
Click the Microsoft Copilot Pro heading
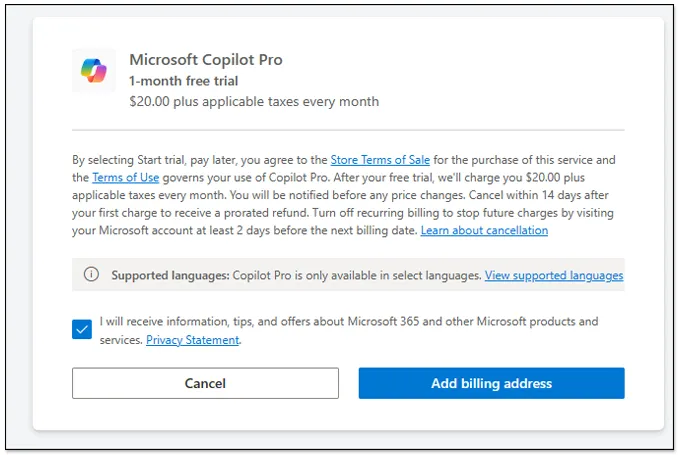[206, 60]
